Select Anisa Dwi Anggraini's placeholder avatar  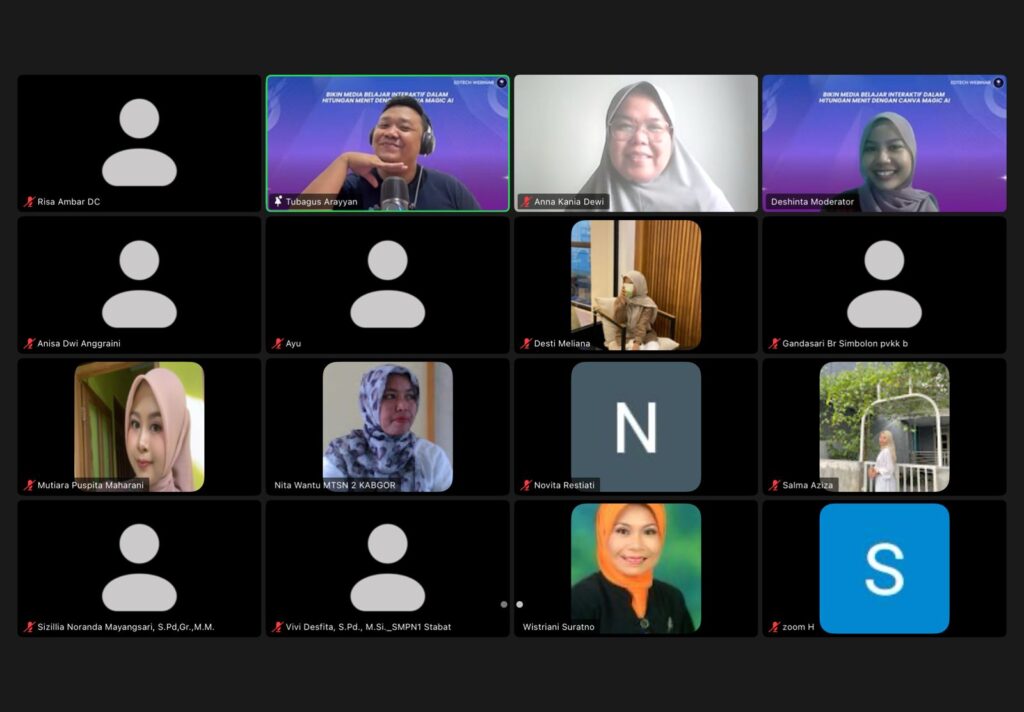tap(139, 284)
